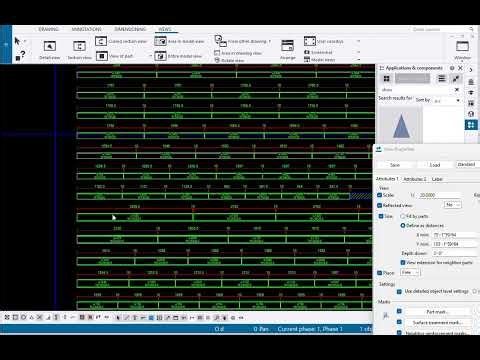Screen dimensions: 480x360
Task: Click the From other drawing icon
Action: click(220, 41)
